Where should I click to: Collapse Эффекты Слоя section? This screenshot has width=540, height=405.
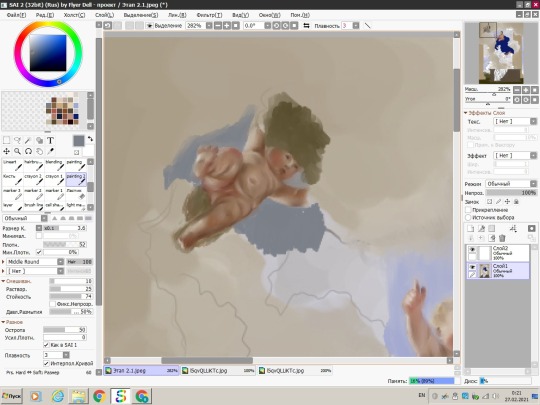466,113
